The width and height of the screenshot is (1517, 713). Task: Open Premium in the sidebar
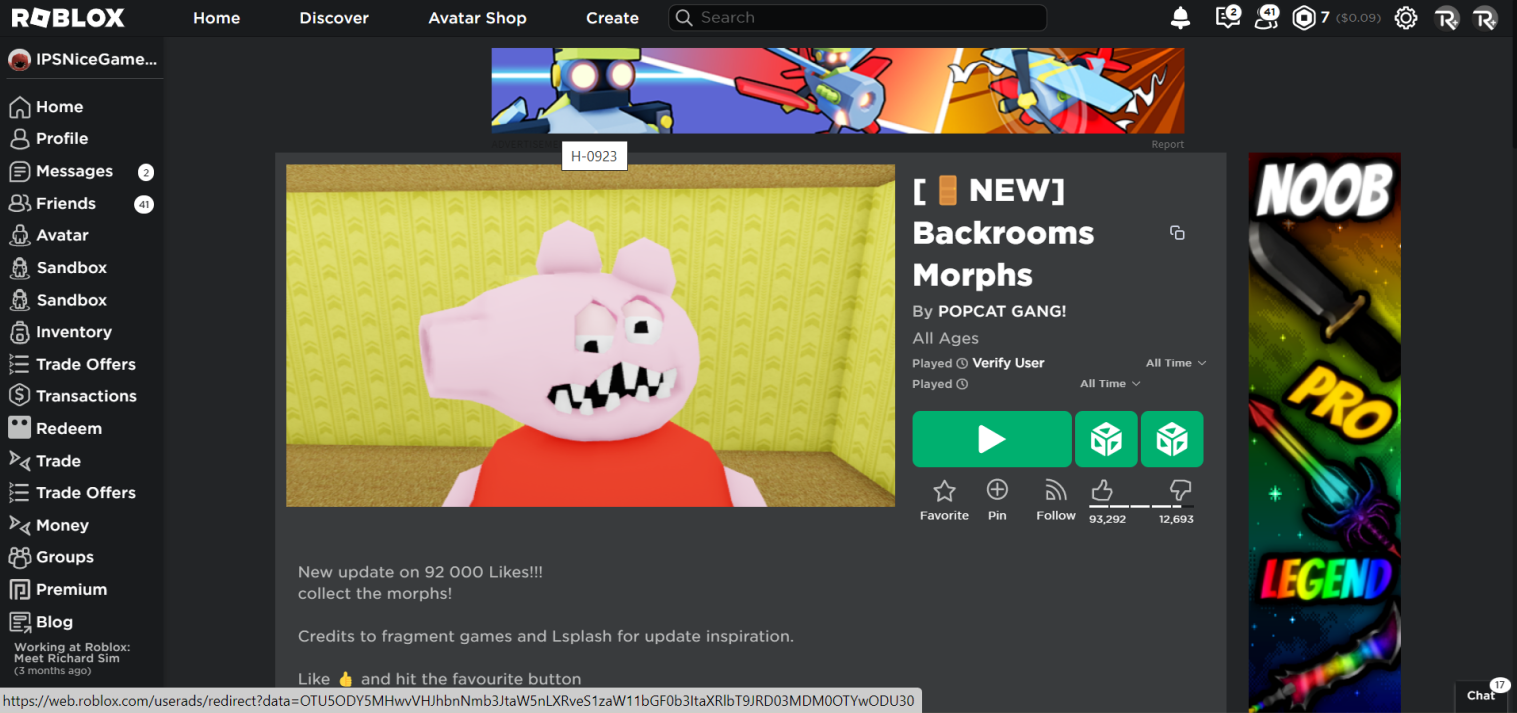(71, 589)
